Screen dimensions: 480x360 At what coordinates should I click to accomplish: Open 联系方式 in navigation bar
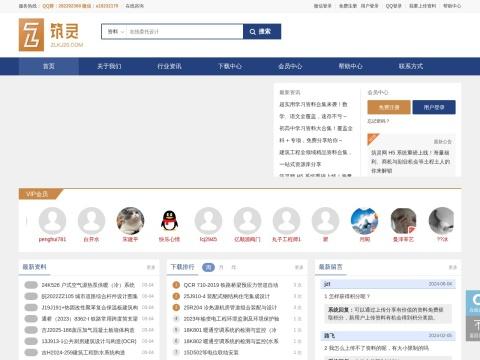point(411,66)
